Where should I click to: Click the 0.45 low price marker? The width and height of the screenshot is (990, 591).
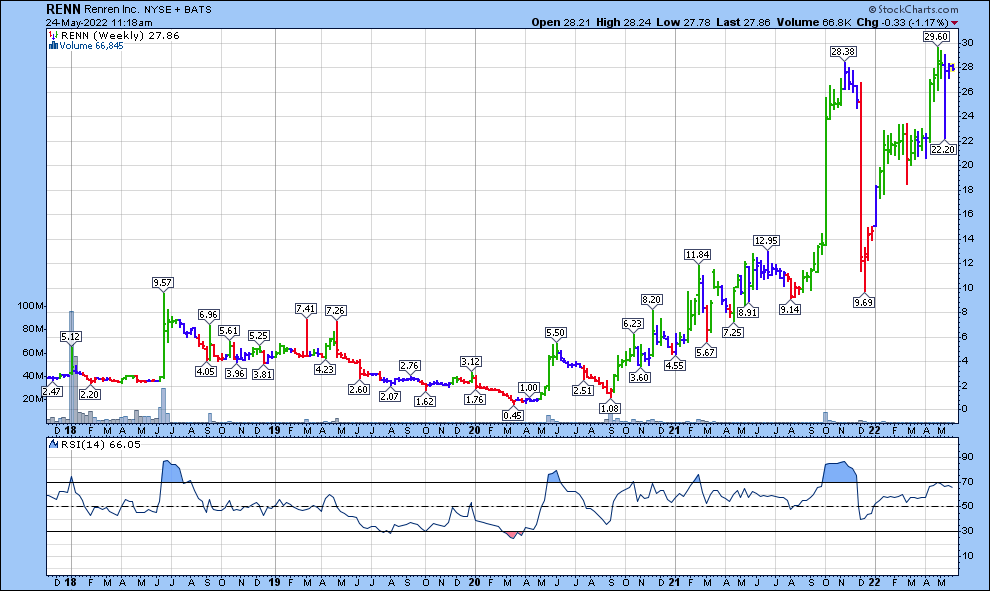point(513,415)
